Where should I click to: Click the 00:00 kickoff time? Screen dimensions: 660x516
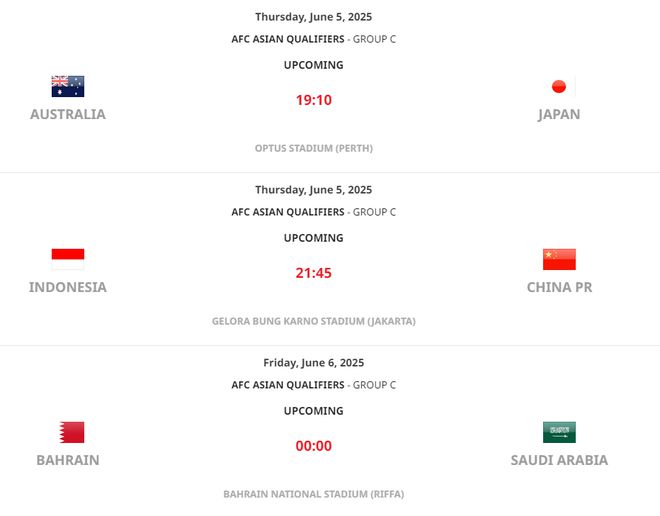[313, 446]
